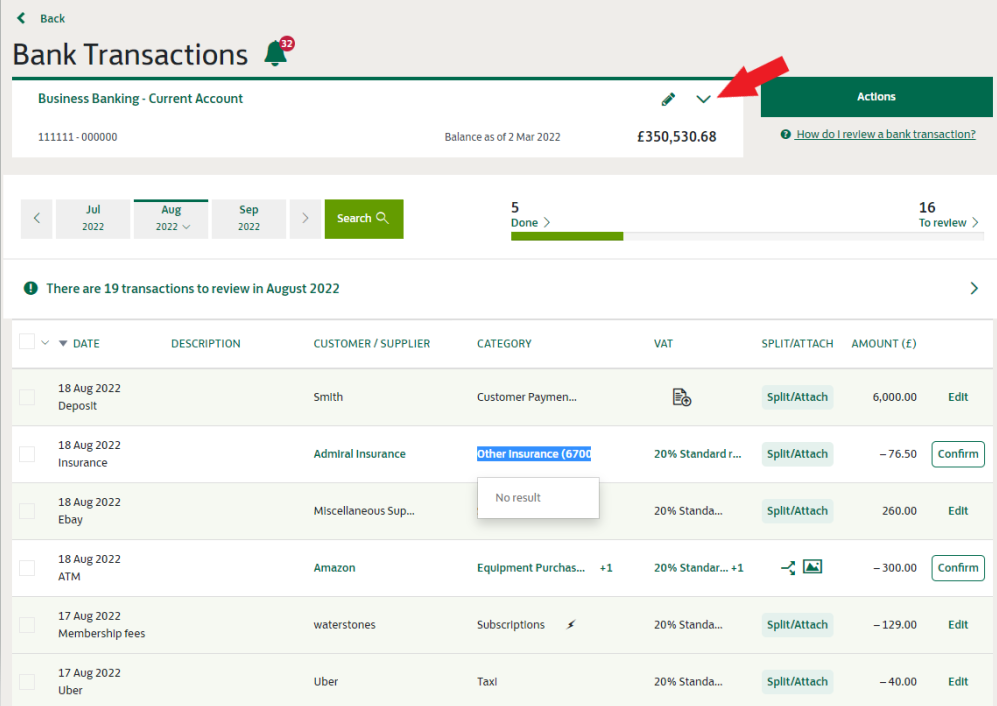Screen dimensions: 997x706
Task: Open the Actions button
Action: [876, 97]
